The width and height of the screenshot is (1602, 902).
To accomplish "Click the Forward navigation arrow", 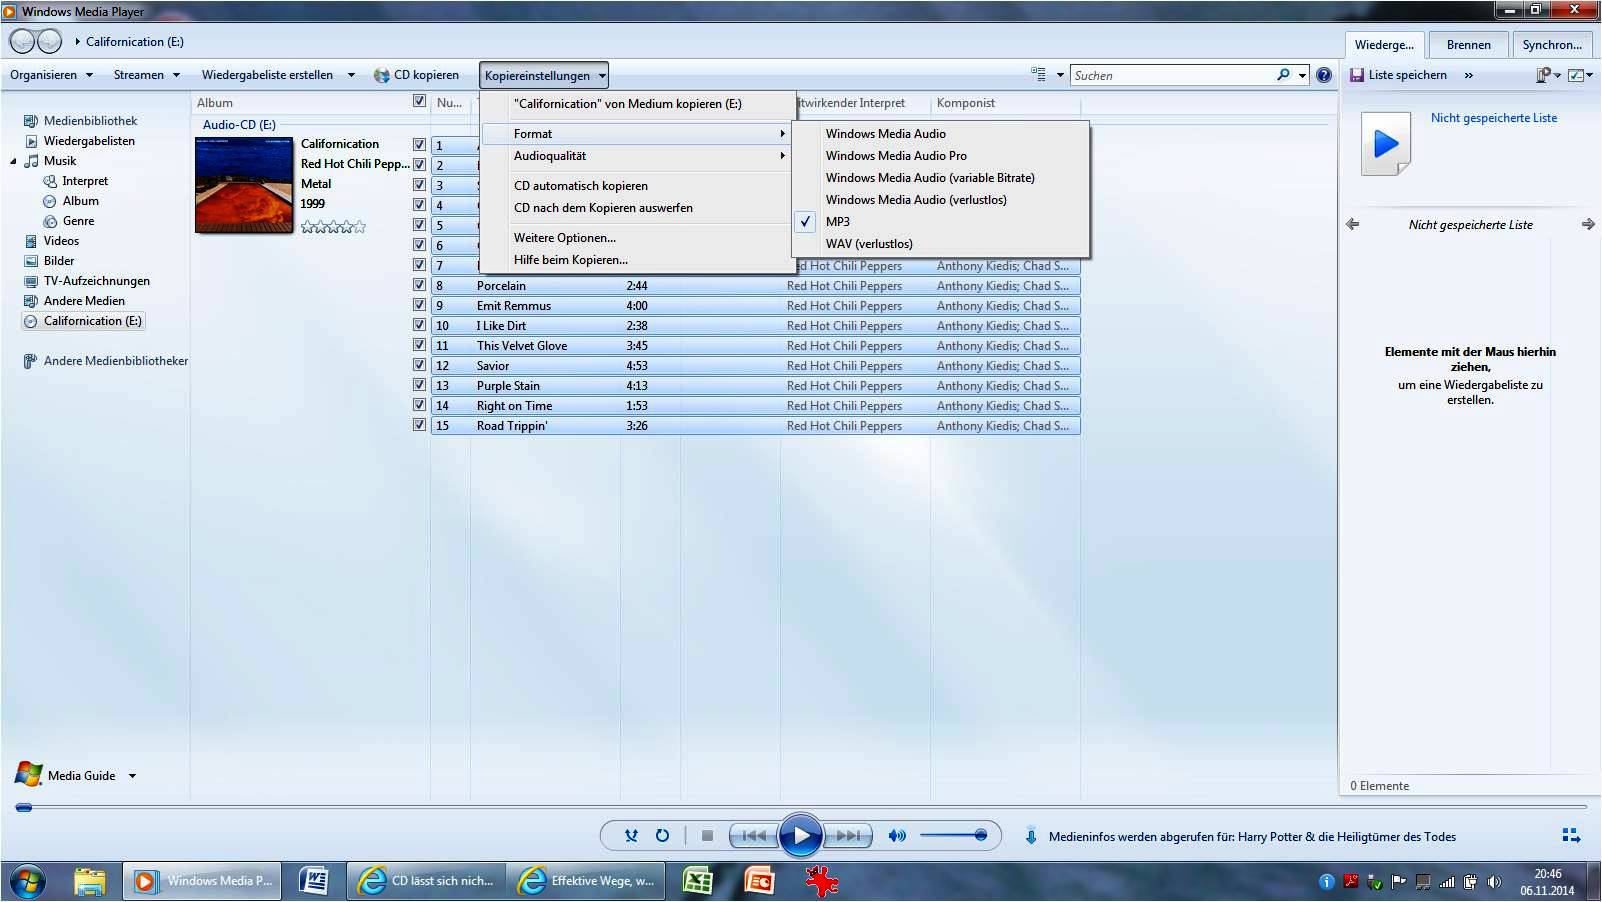I will (49, 41).
